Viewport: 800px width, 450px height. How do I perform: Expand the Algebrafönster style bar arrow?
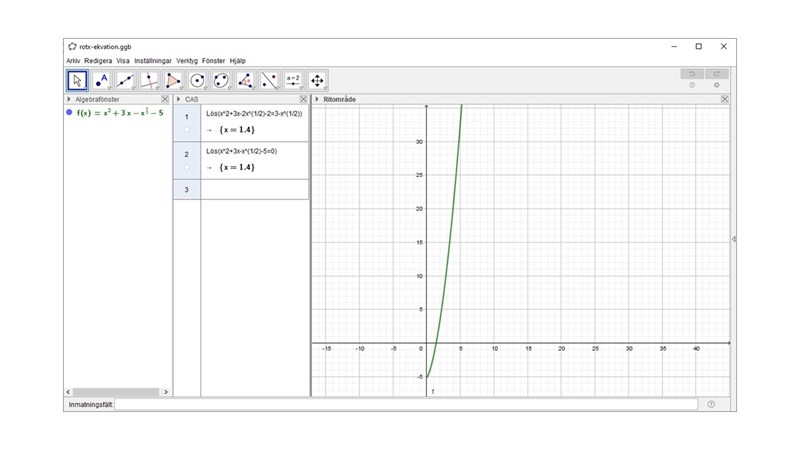click(x=70, y=100)
